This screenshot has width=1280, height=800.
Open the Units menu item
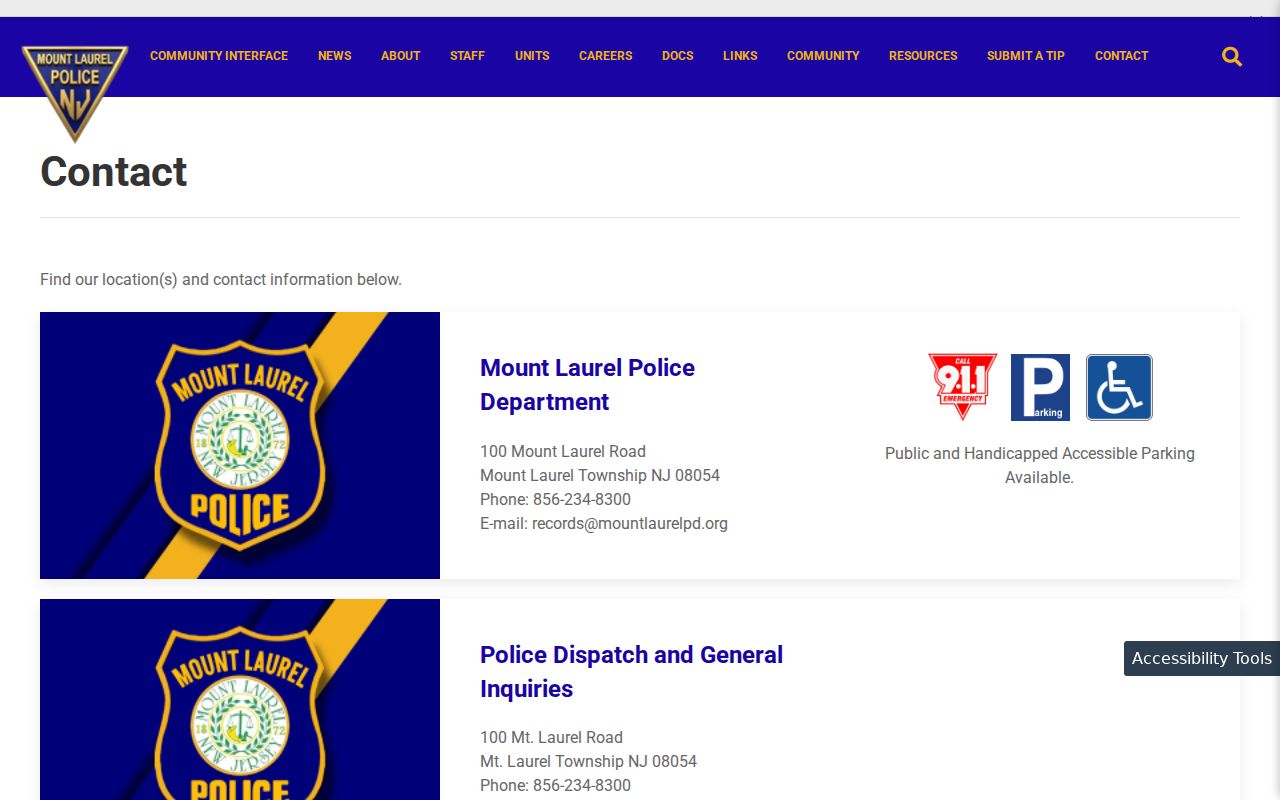[532, 56]
